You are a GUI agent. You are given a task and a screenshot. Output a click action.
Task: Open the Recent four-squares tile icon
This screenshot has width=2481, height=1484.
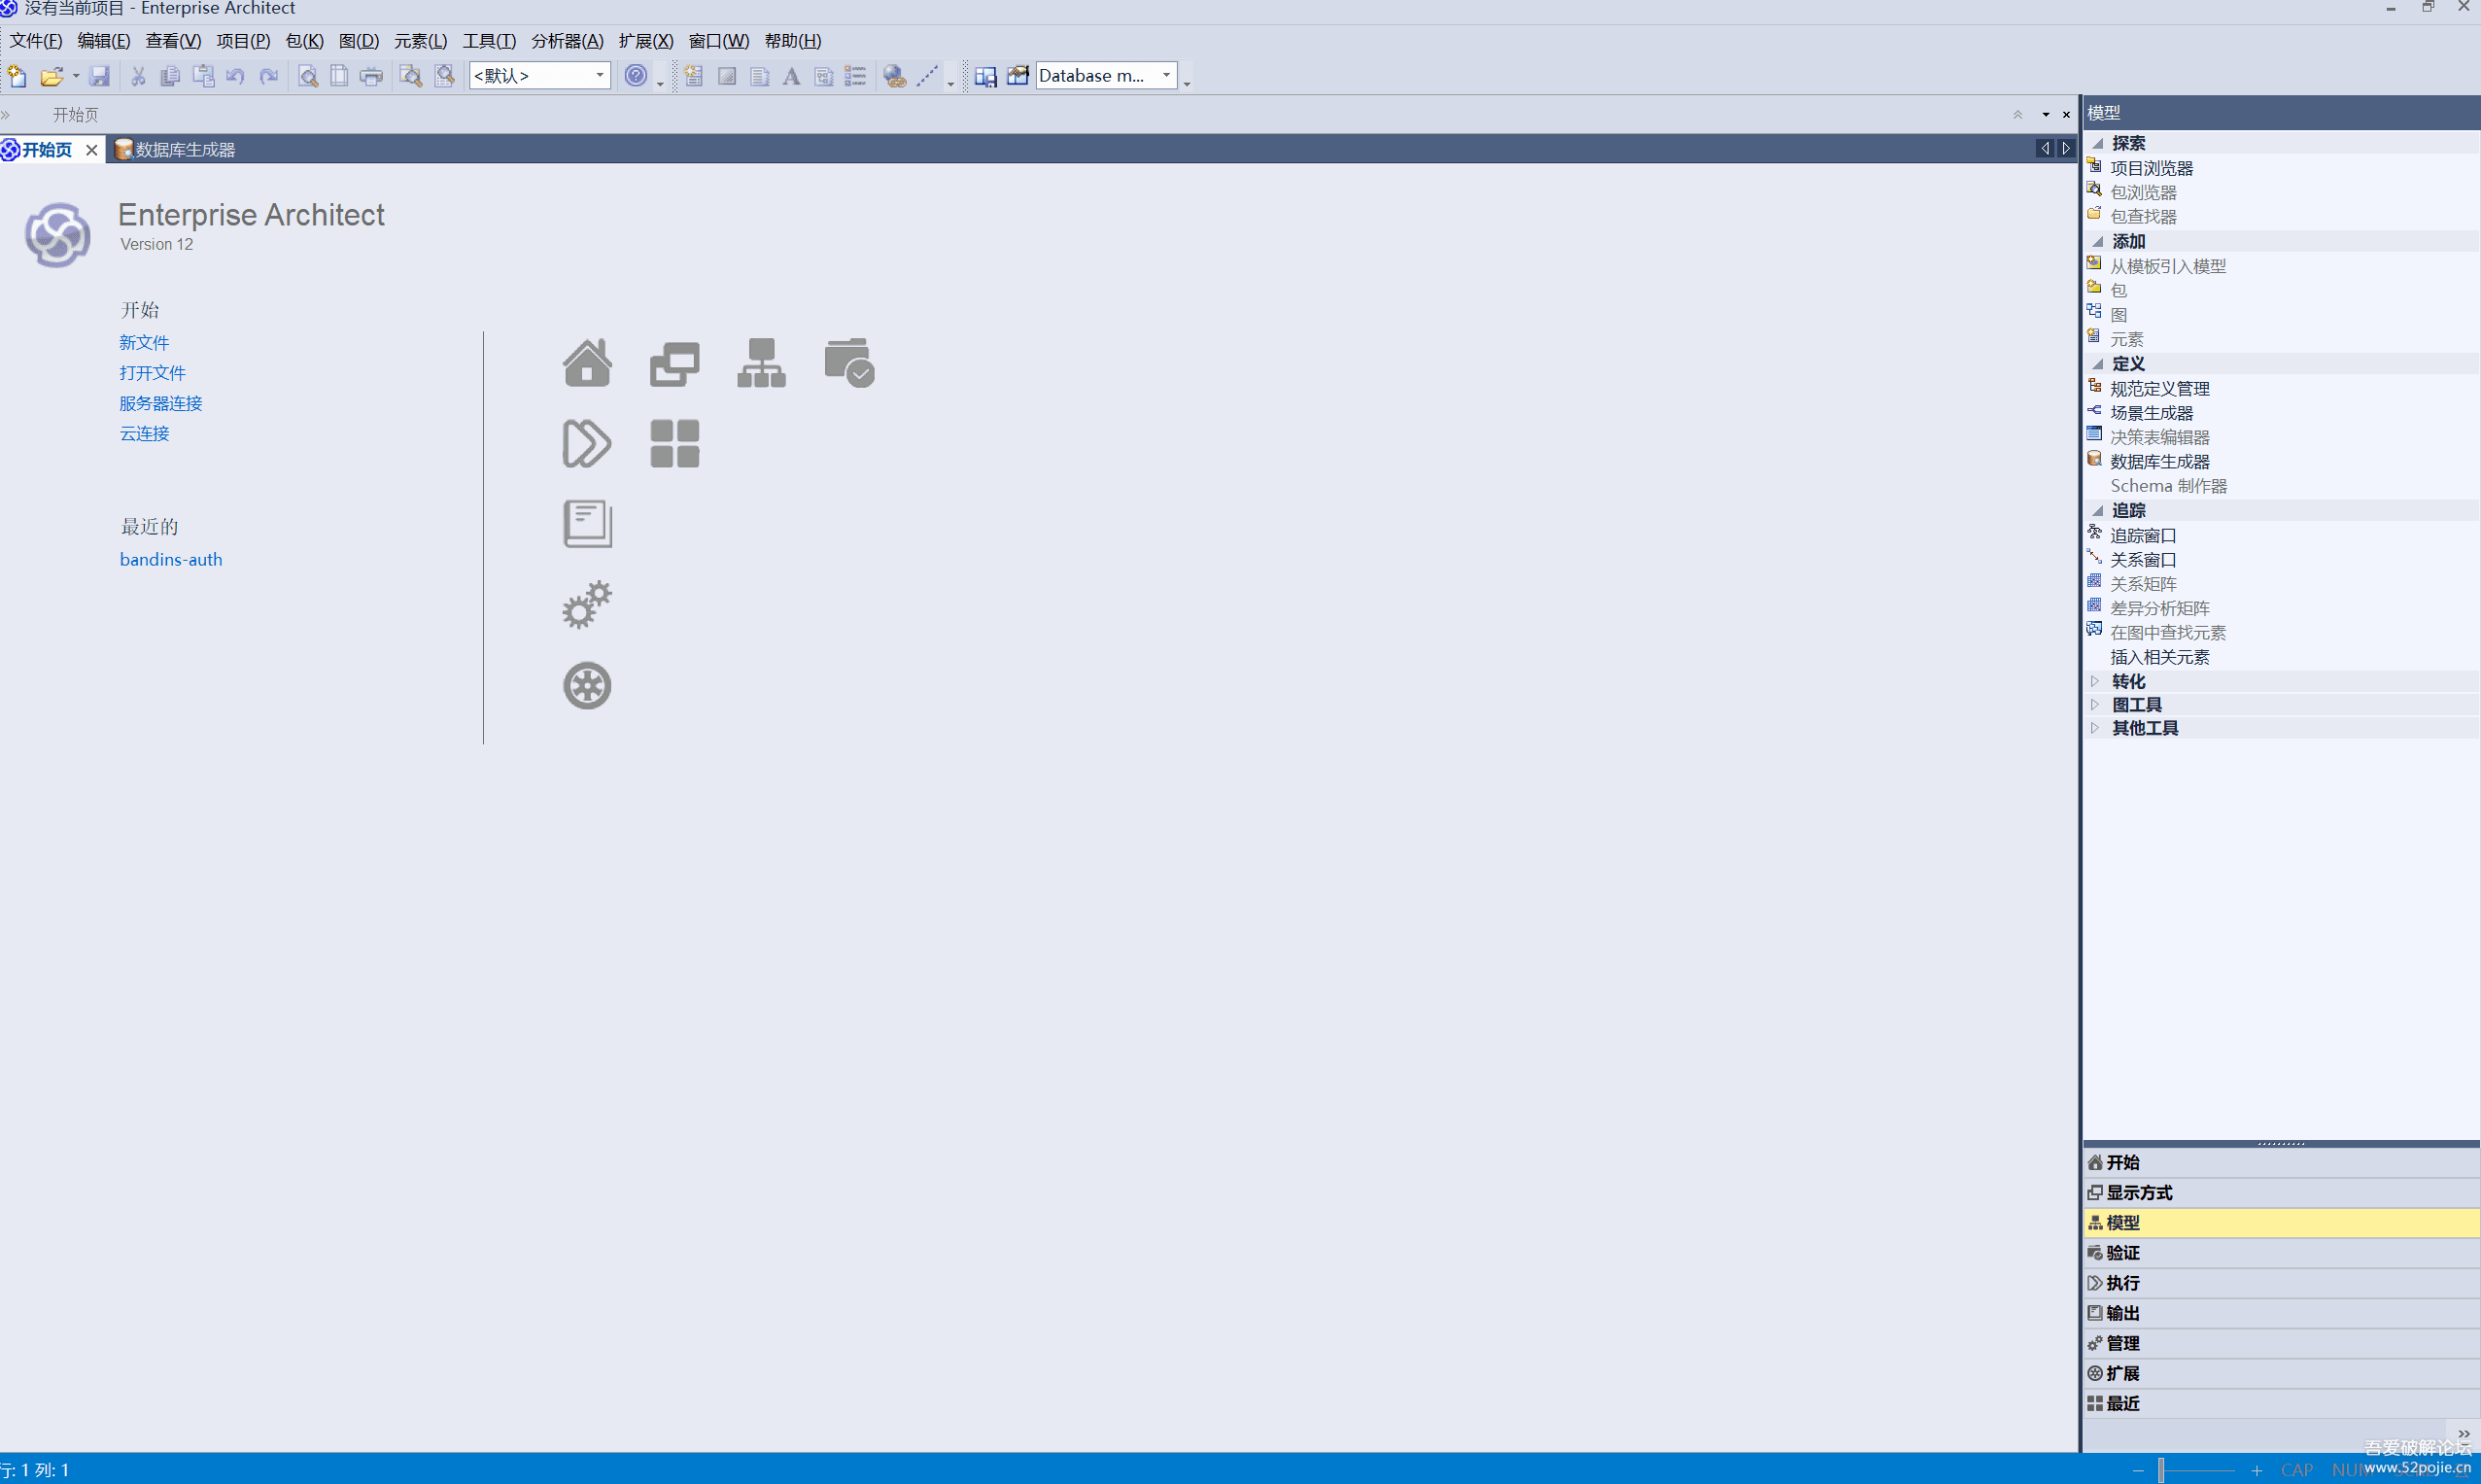[x=675, y=443]
